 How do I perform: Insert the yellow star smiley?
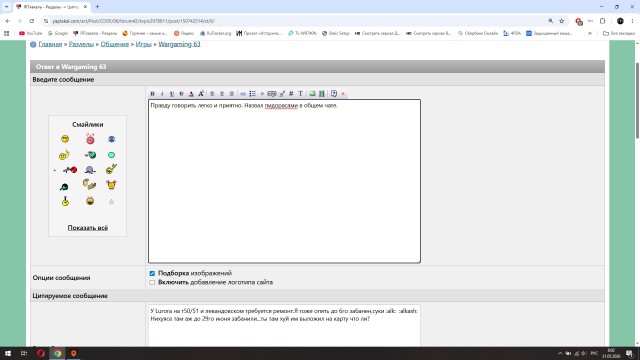[x=111, y=202]
